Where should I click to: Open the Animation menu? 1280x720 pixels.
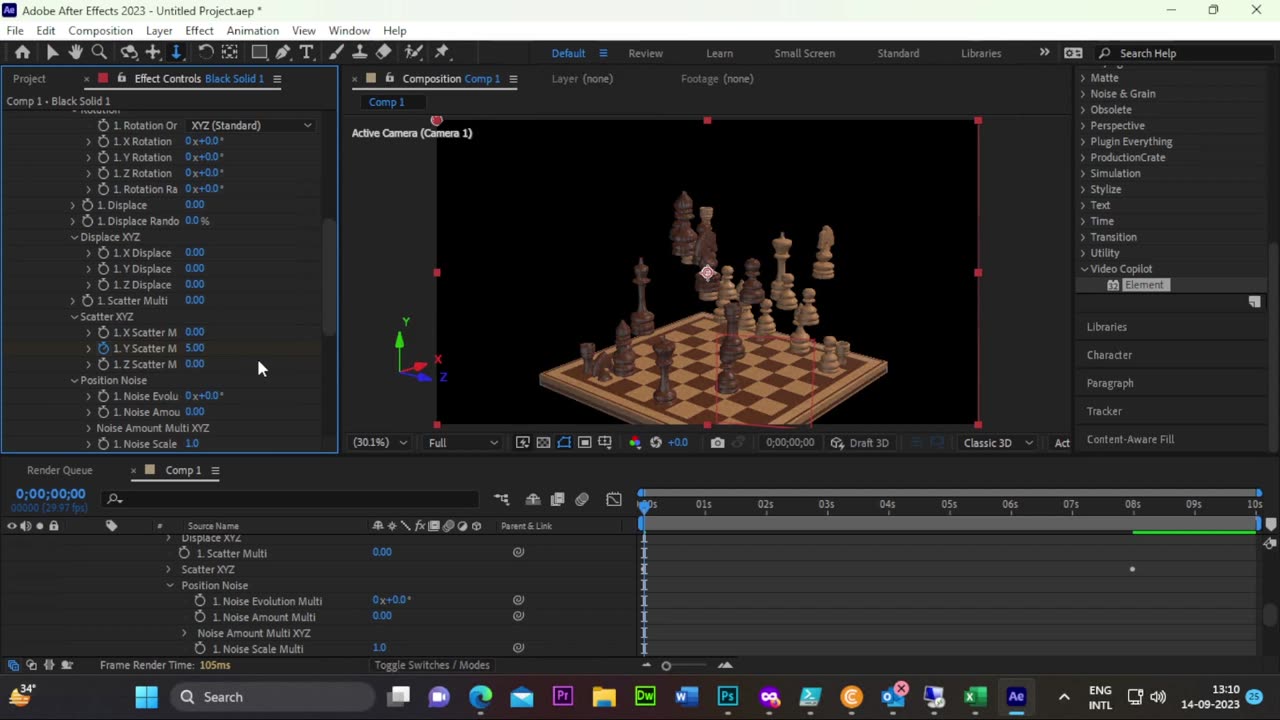[x=252, y=31]
